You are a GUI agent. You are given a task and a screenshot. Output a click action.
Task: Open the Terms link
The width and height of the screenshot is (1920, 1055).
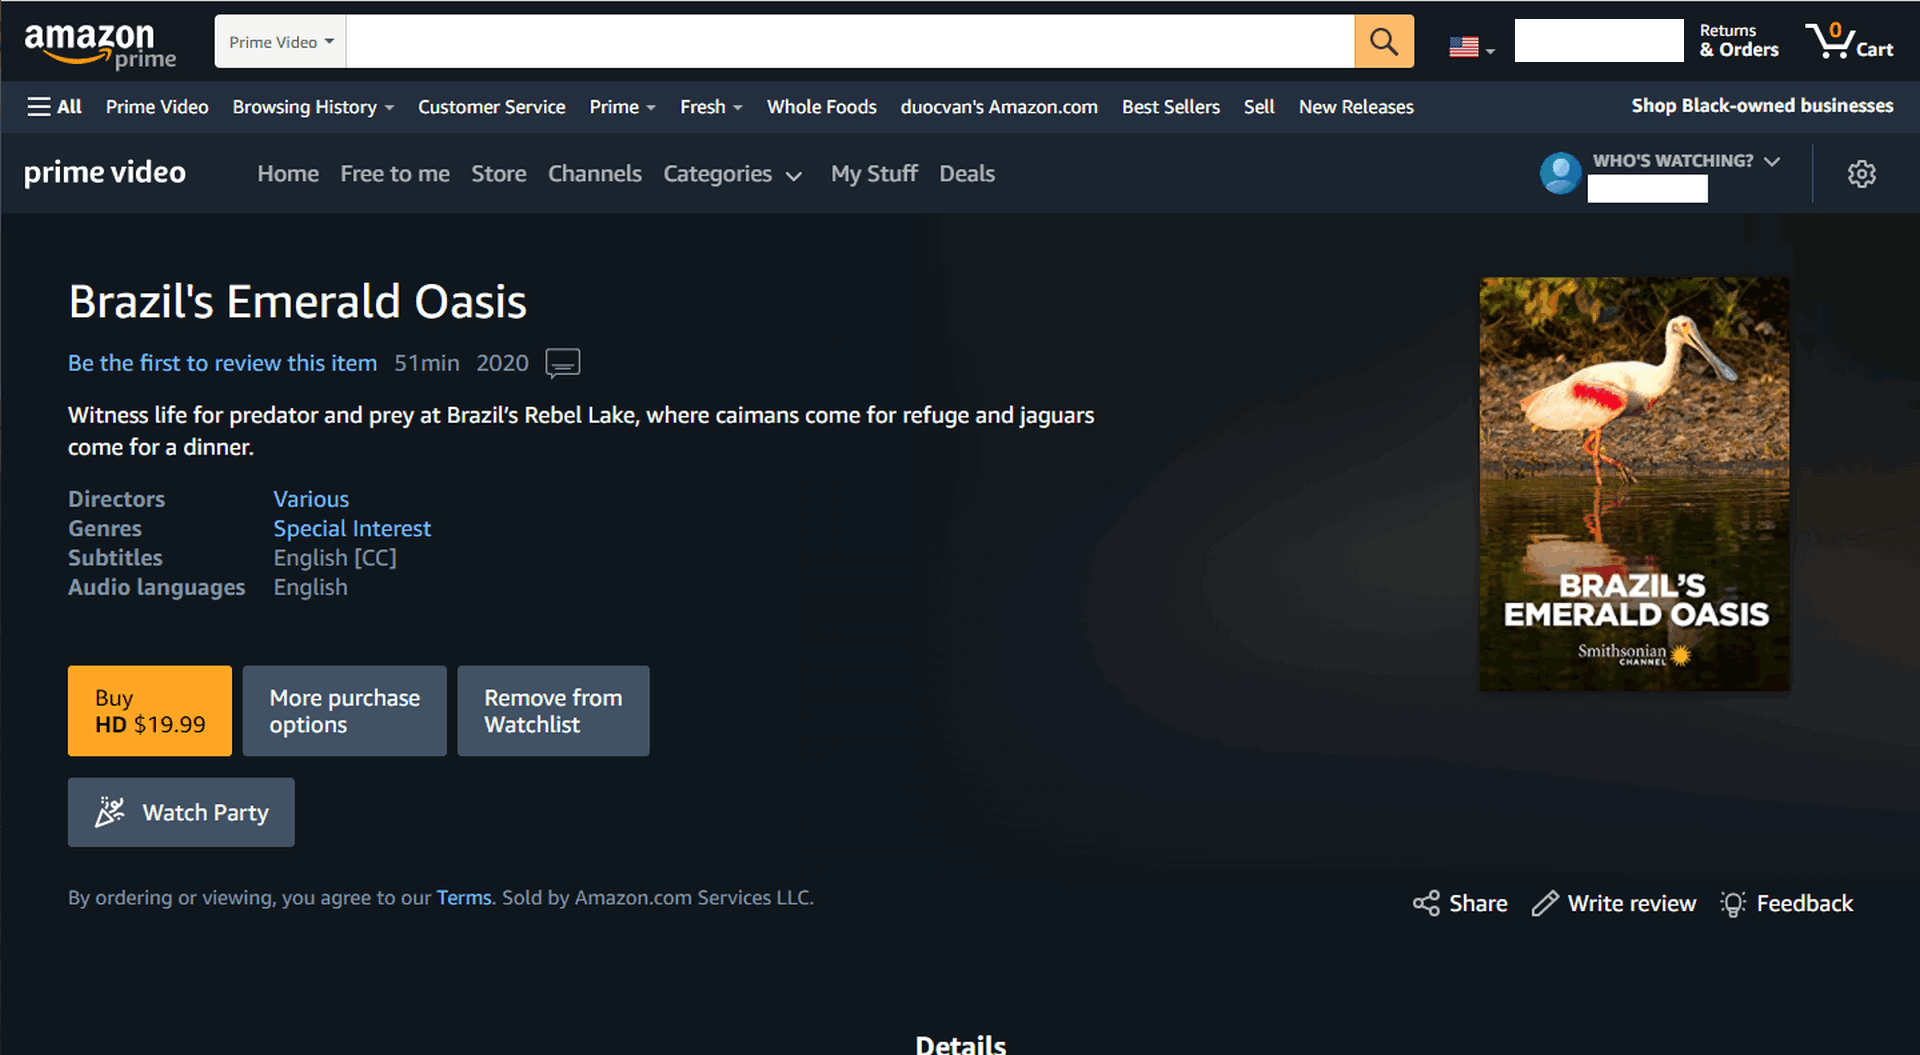pos(464,898)
